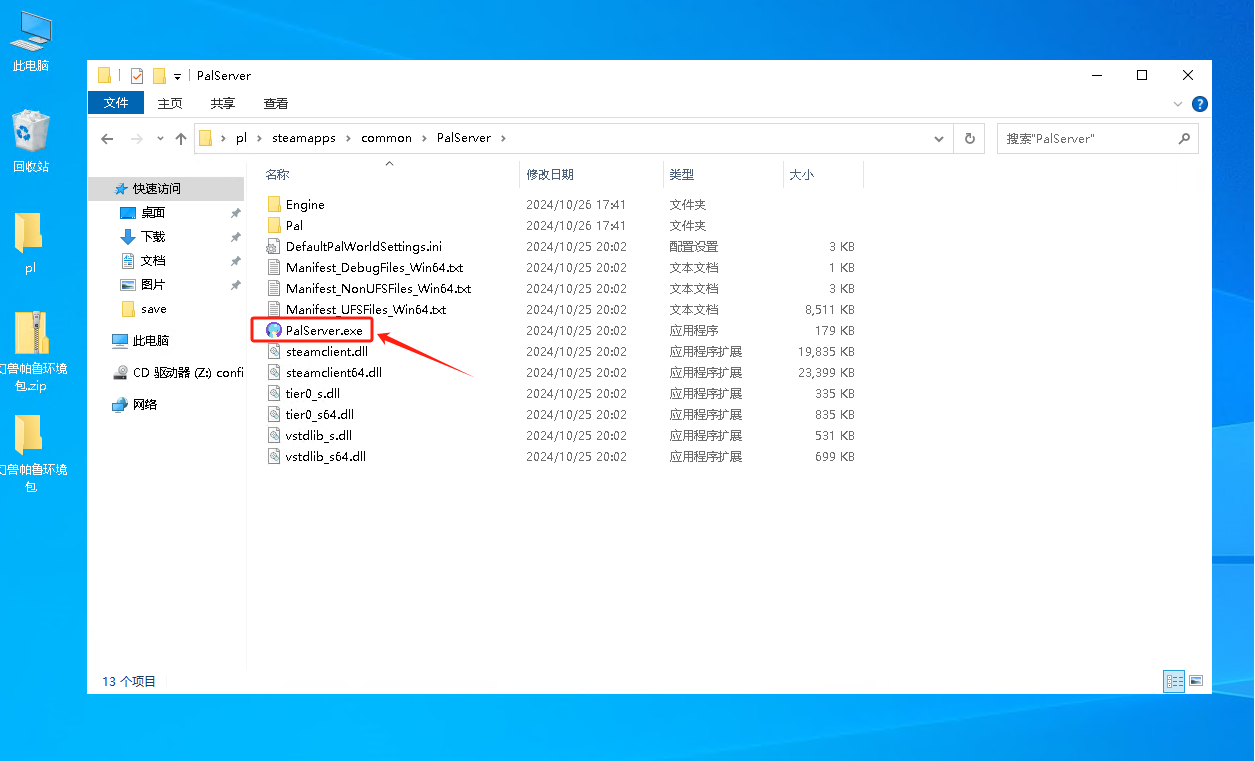
Task: Expand the address bar history dropdown
Action: tap(939, 139)
